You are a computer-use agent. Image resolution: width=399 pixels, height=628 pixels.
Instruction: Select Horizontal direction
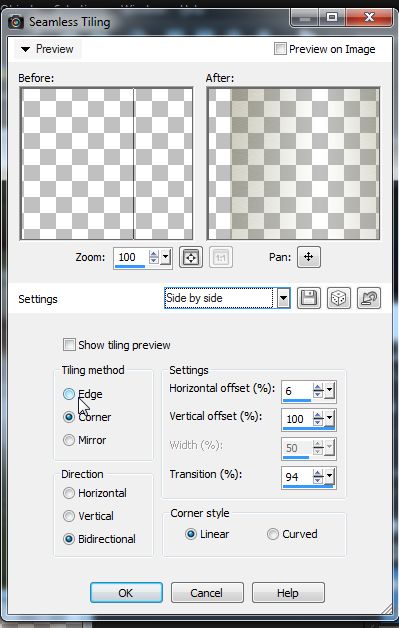click(x=69, y=493)
